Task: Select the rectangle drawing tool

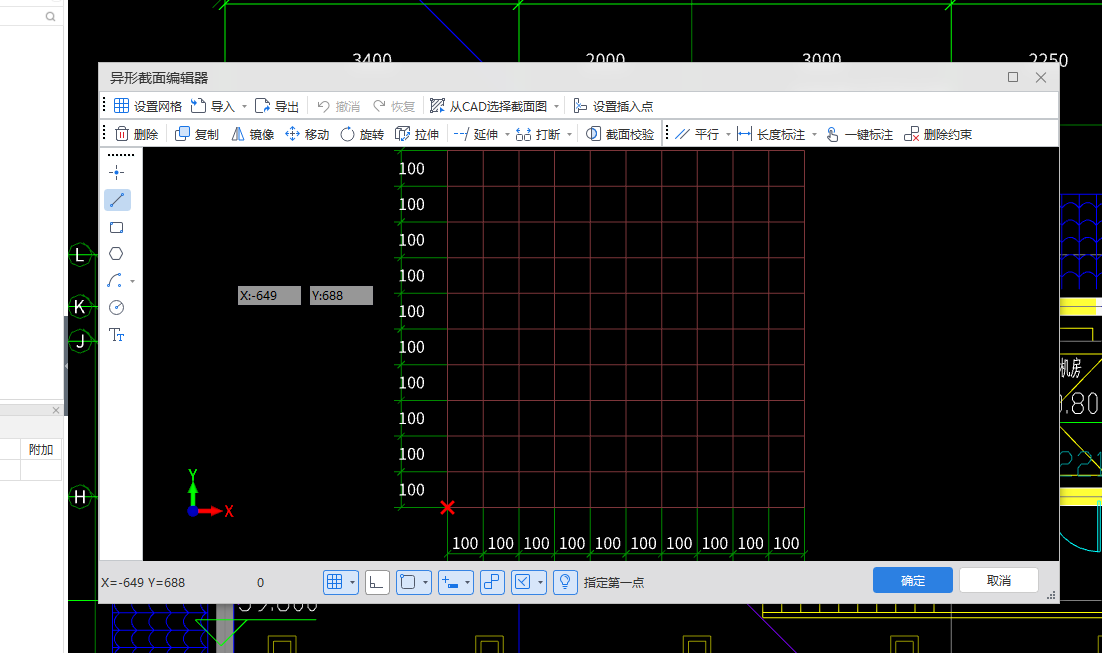Action: (117, 227)
